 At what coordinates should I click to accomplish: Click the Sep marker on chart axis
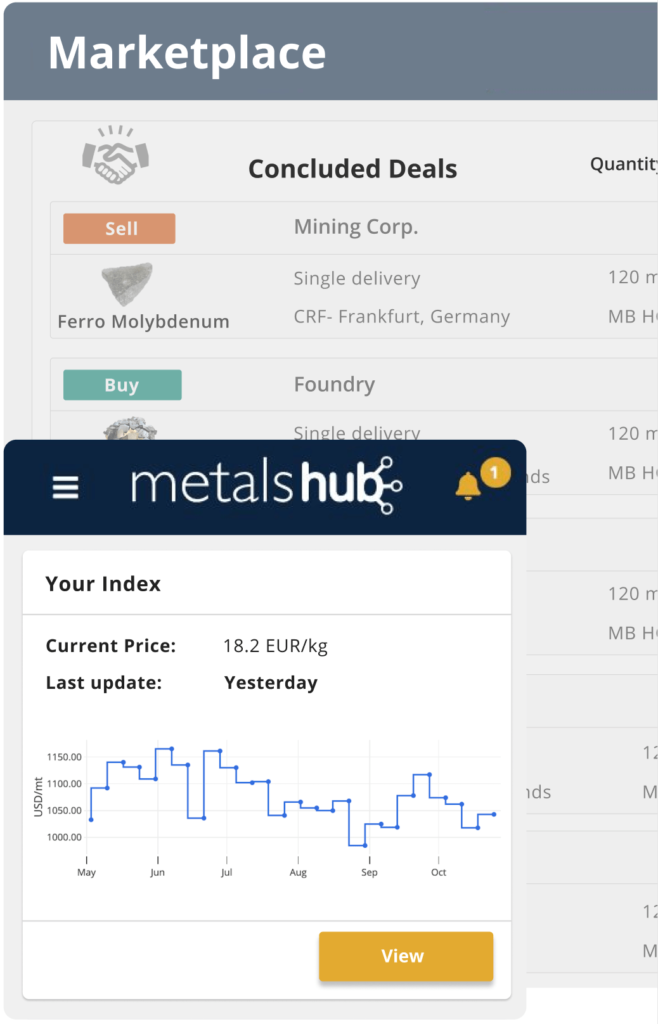pos(369,872)
